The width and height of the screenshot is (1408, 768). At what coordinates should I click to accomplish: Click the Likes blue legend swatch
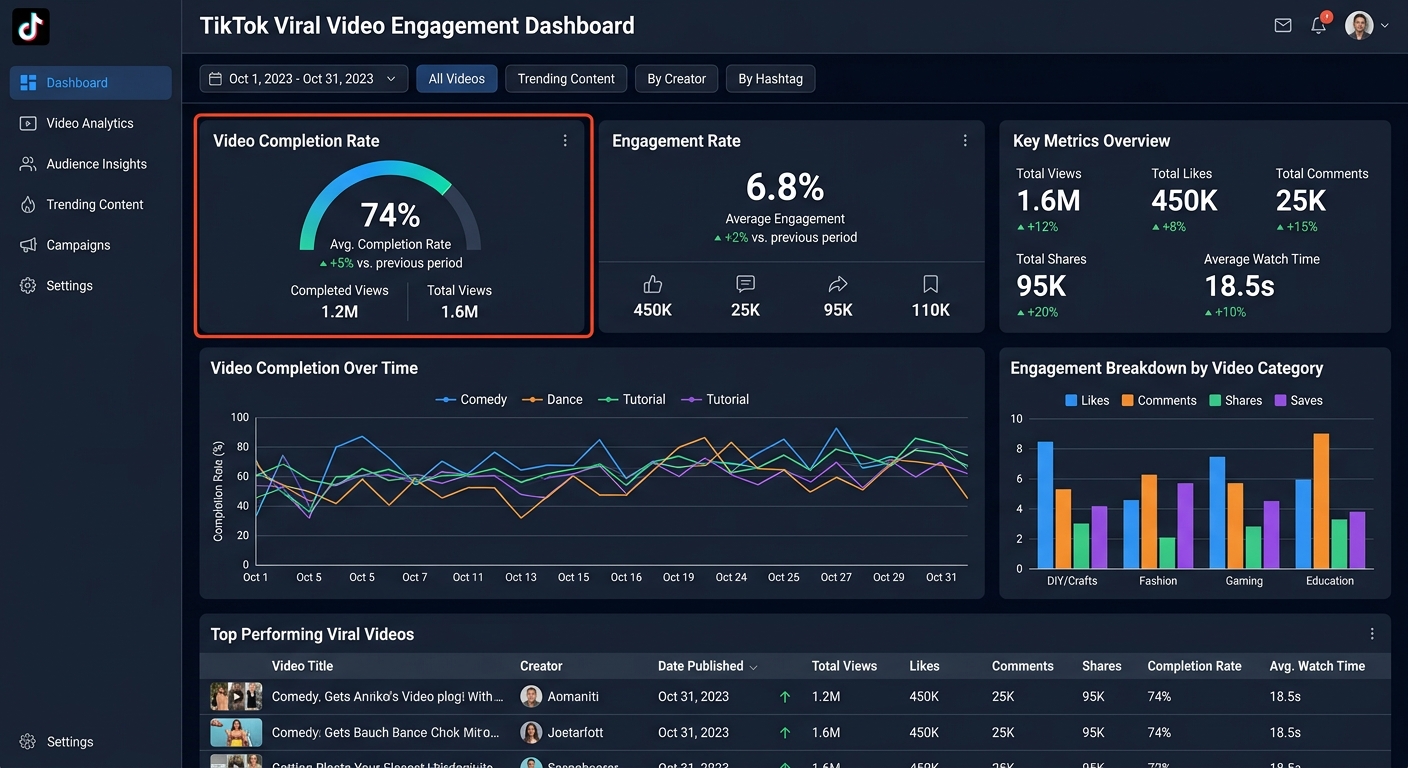(x=1071, y=400)
